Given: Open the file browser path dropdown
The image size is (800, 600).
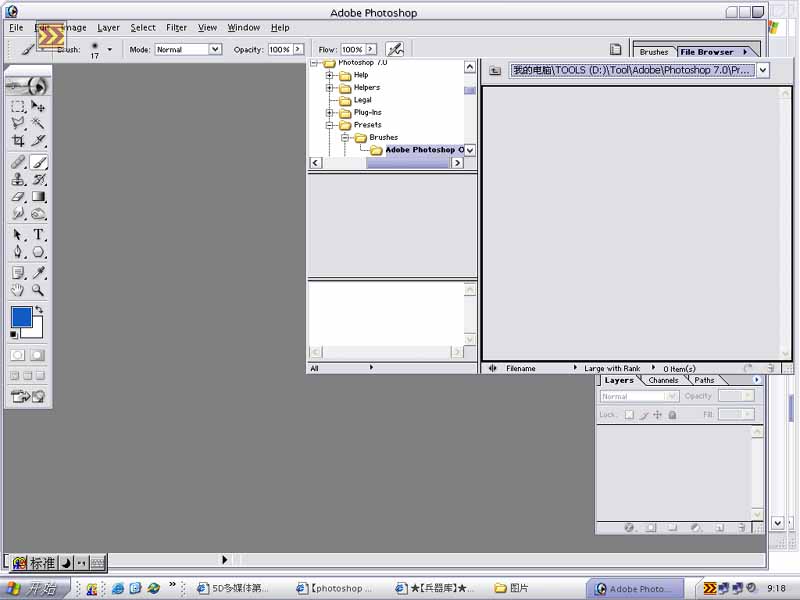Looking at the screenshot, I should point(763,70).
